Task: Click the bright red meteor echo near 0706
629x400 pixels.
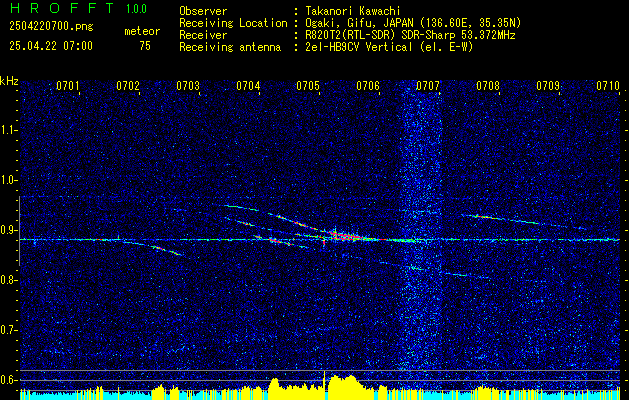Action: [348, 236]
